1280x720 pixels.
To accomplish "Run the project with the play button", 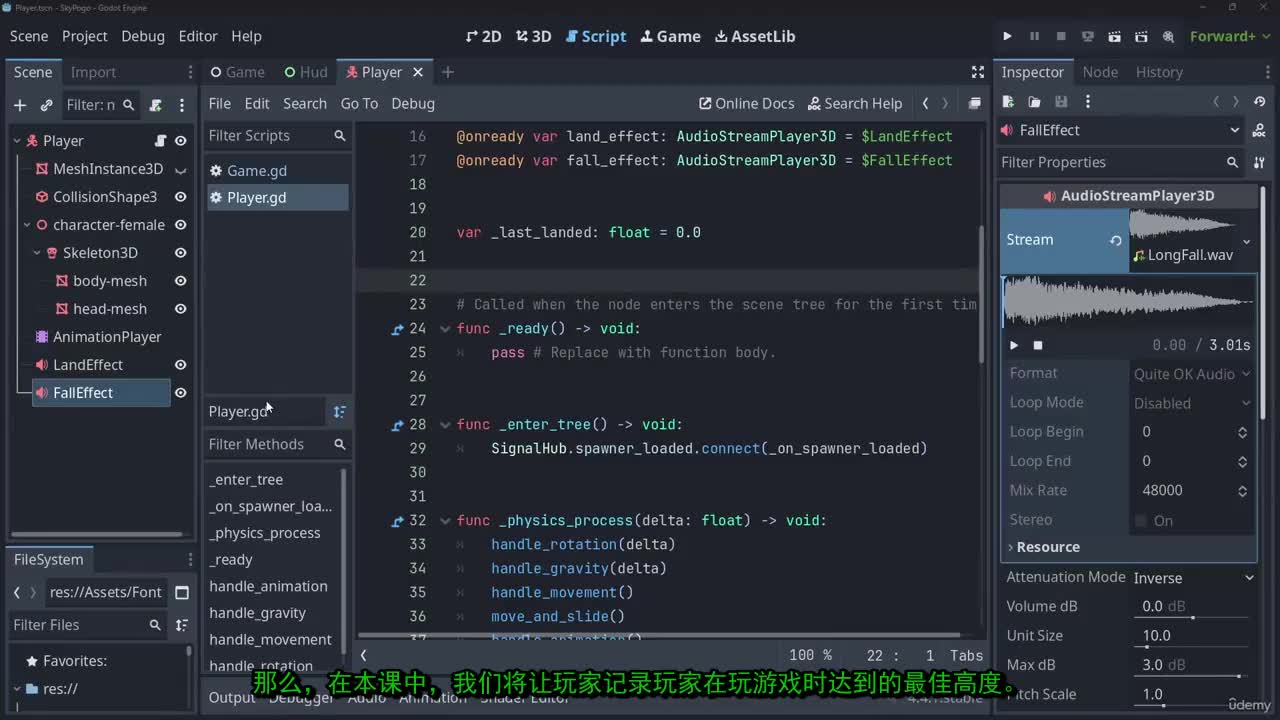I will tap(1007, 37).
